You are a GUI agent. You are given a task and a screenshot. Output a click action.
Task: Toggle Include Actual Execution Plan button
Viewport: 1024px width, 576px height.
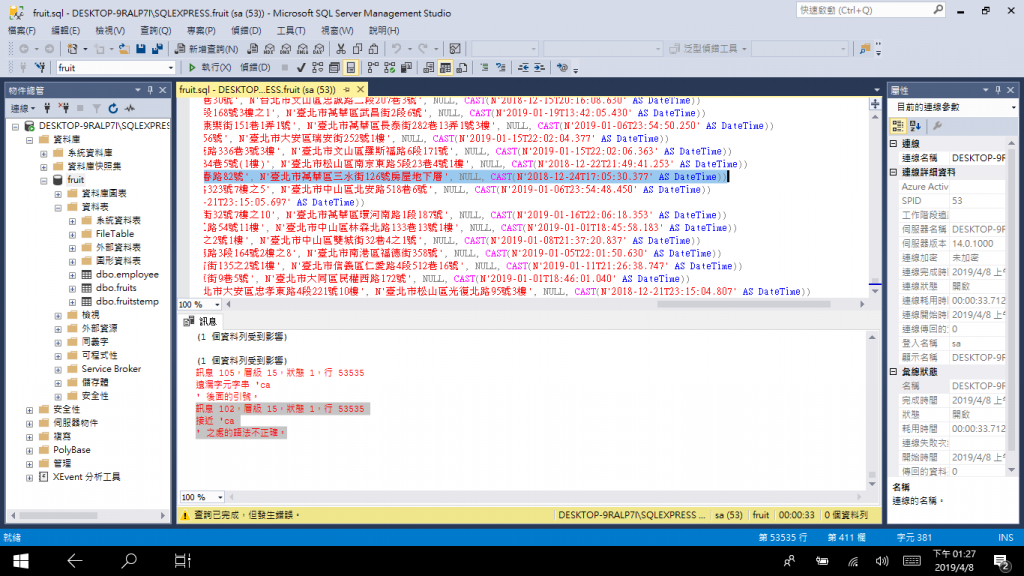coord(373,67)
